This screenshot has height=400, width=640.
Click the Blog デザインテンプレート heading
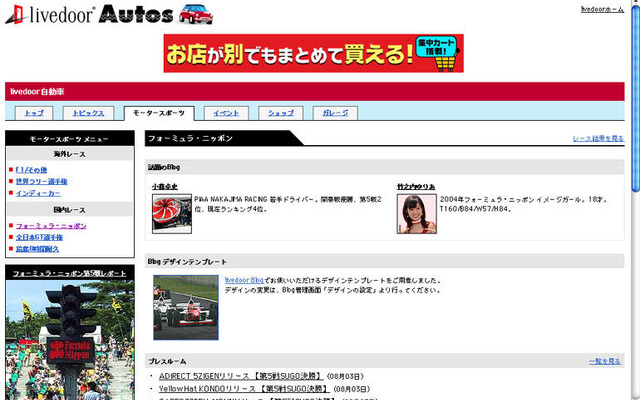(187, 262)
